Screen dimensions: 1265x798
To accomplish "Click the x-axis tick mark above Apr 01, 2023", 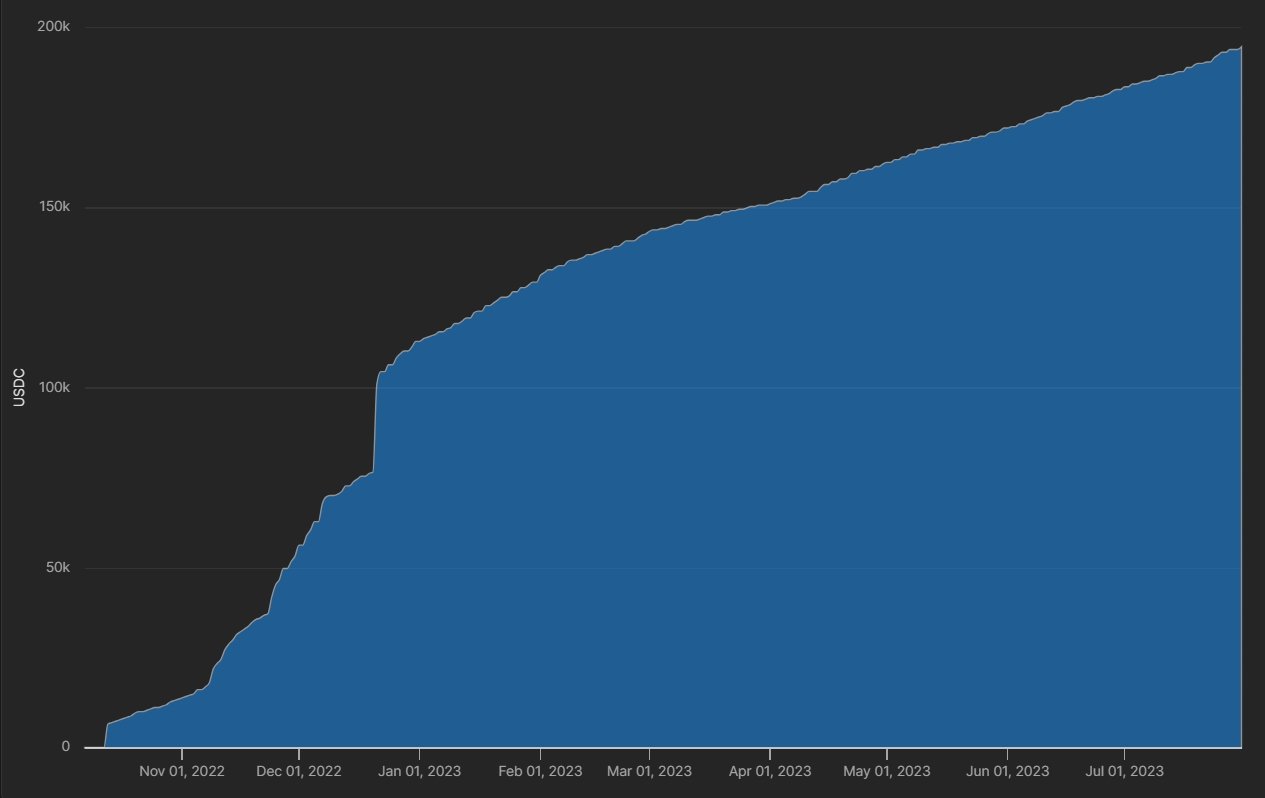I will 770,751.
